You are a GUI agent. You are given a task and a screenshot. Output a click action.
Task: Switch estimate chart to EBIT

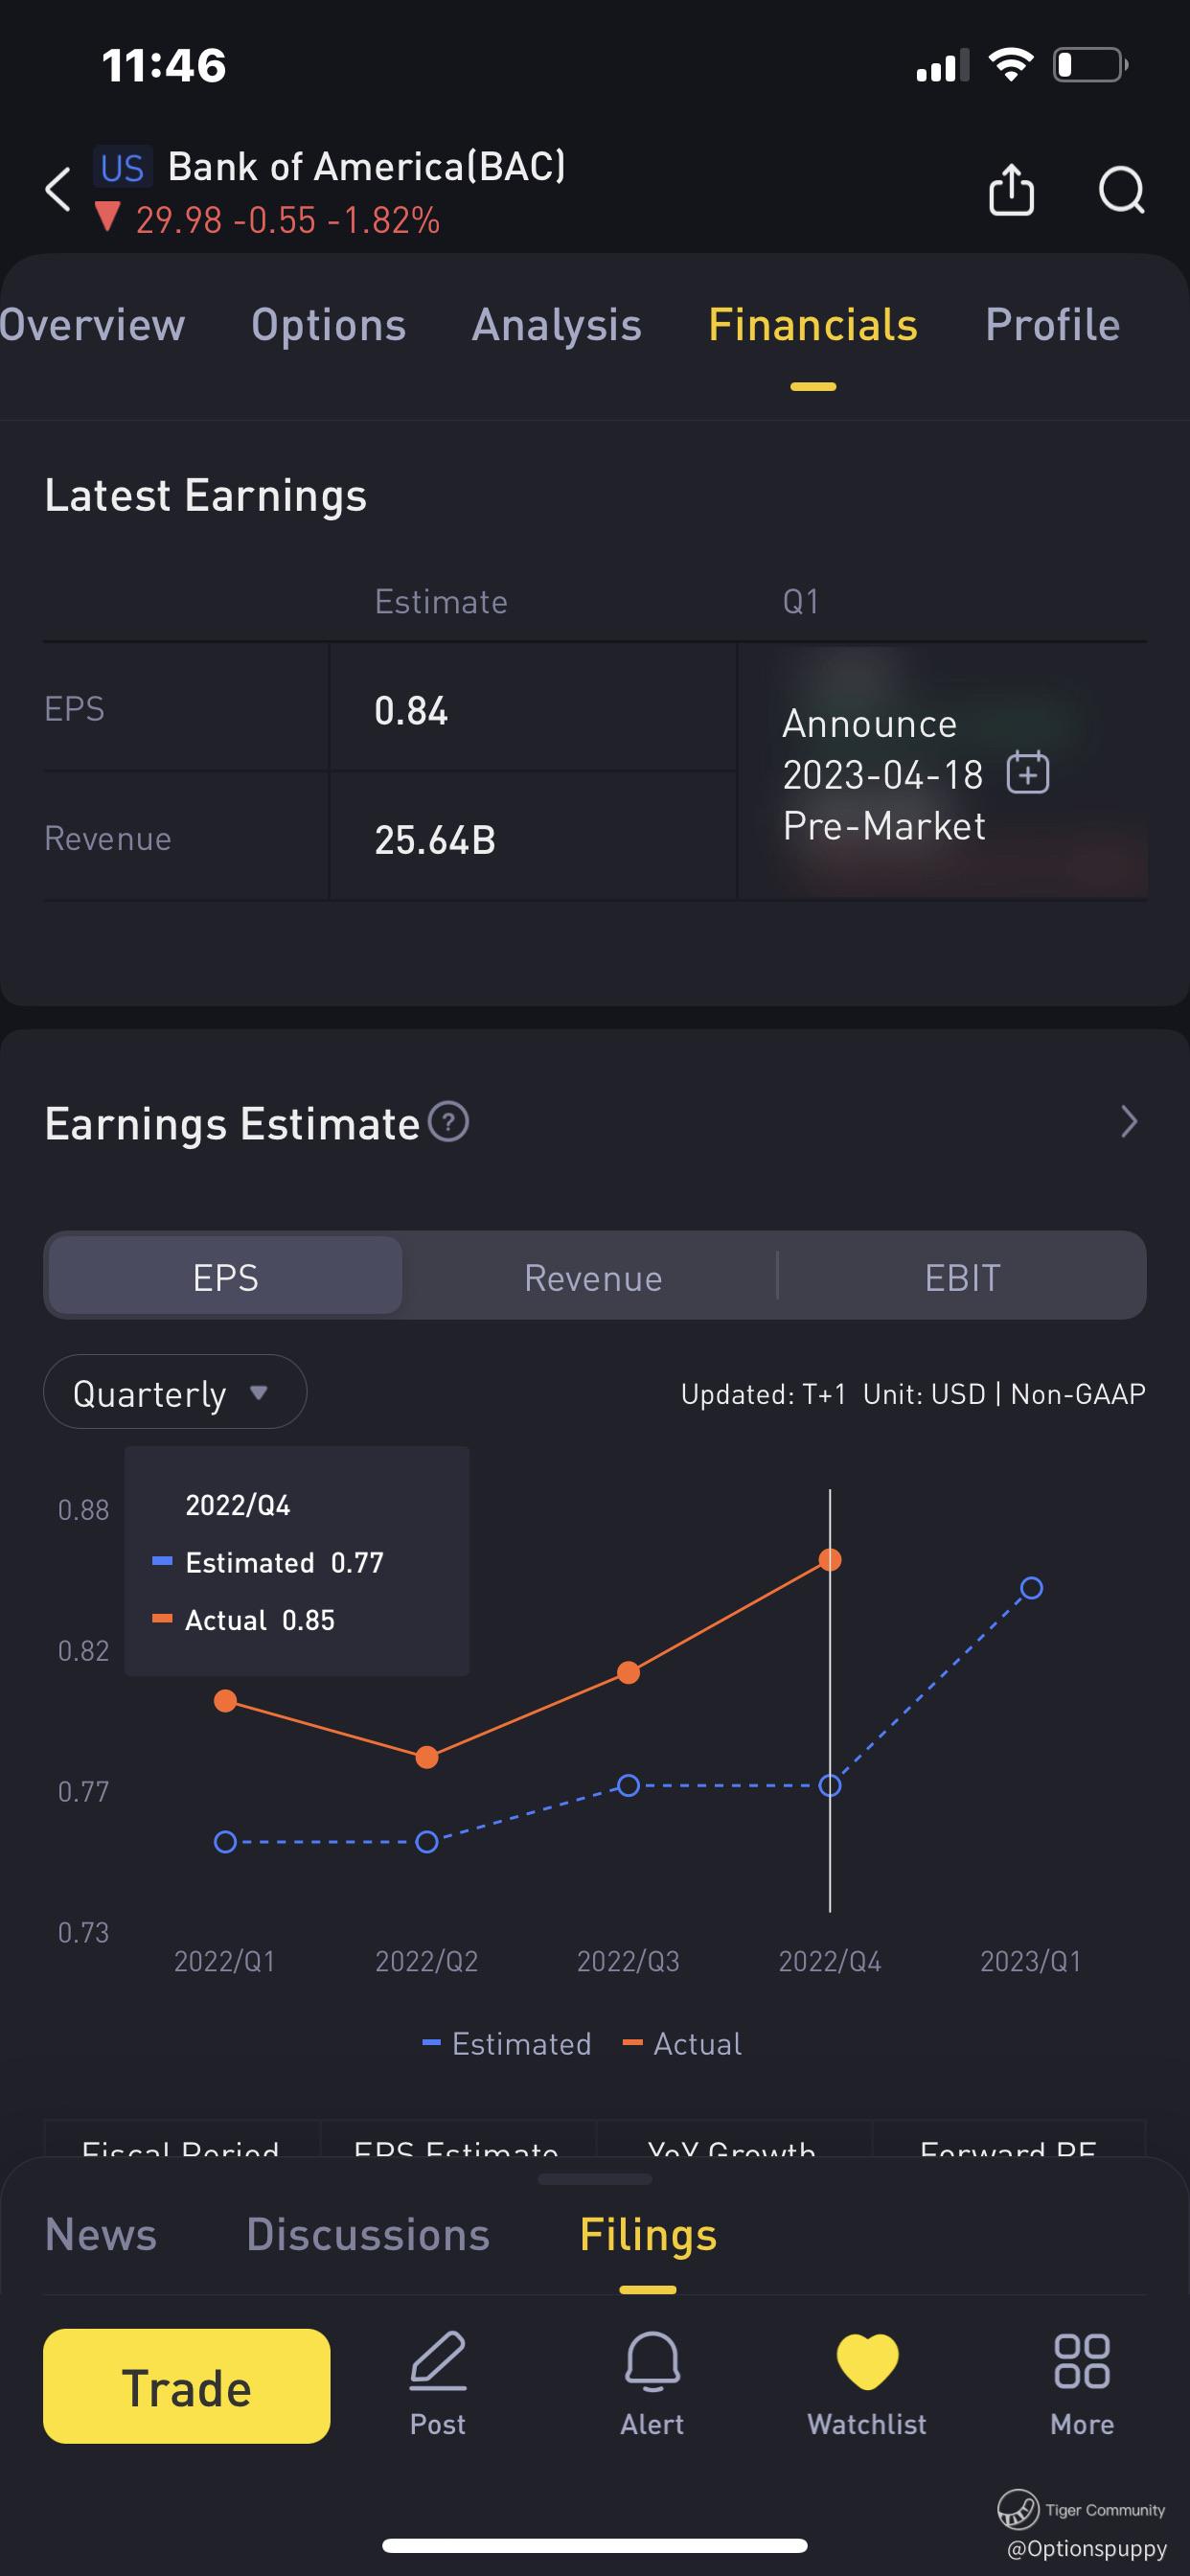[962, 1276]
